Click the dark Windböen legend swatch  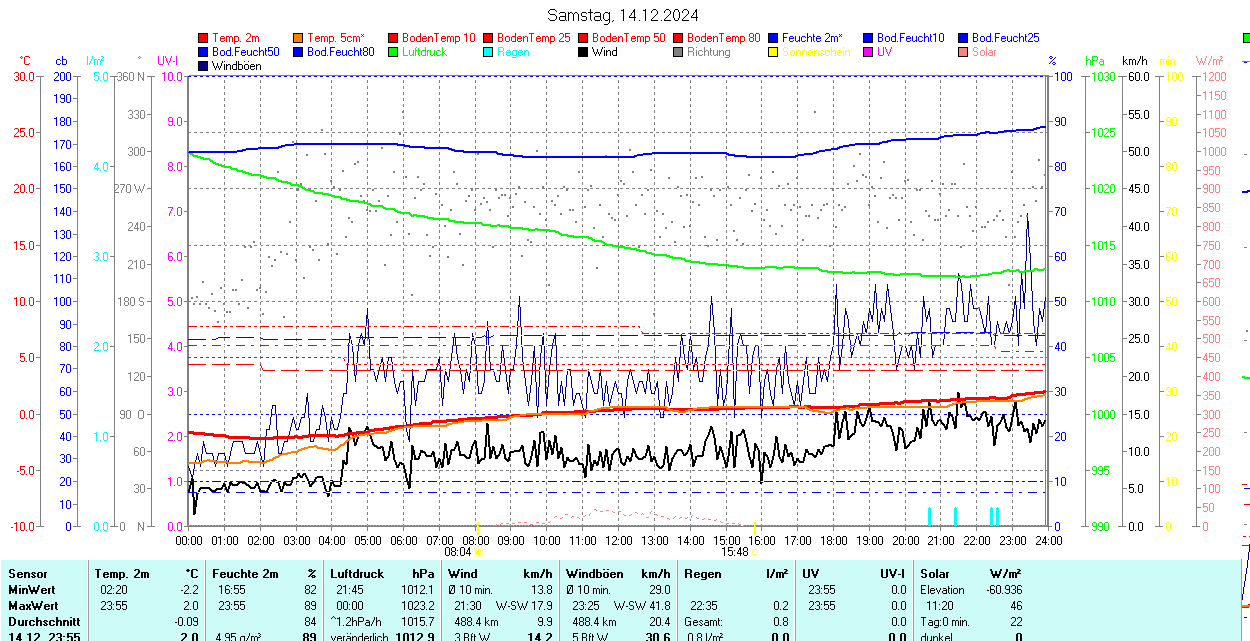pos(204,66)
